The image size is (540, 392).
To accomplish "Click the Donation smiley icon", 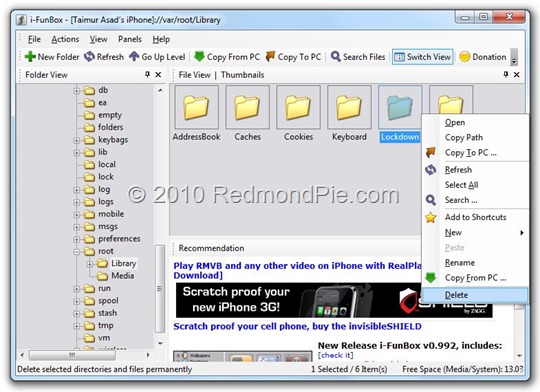I will 464,56.
